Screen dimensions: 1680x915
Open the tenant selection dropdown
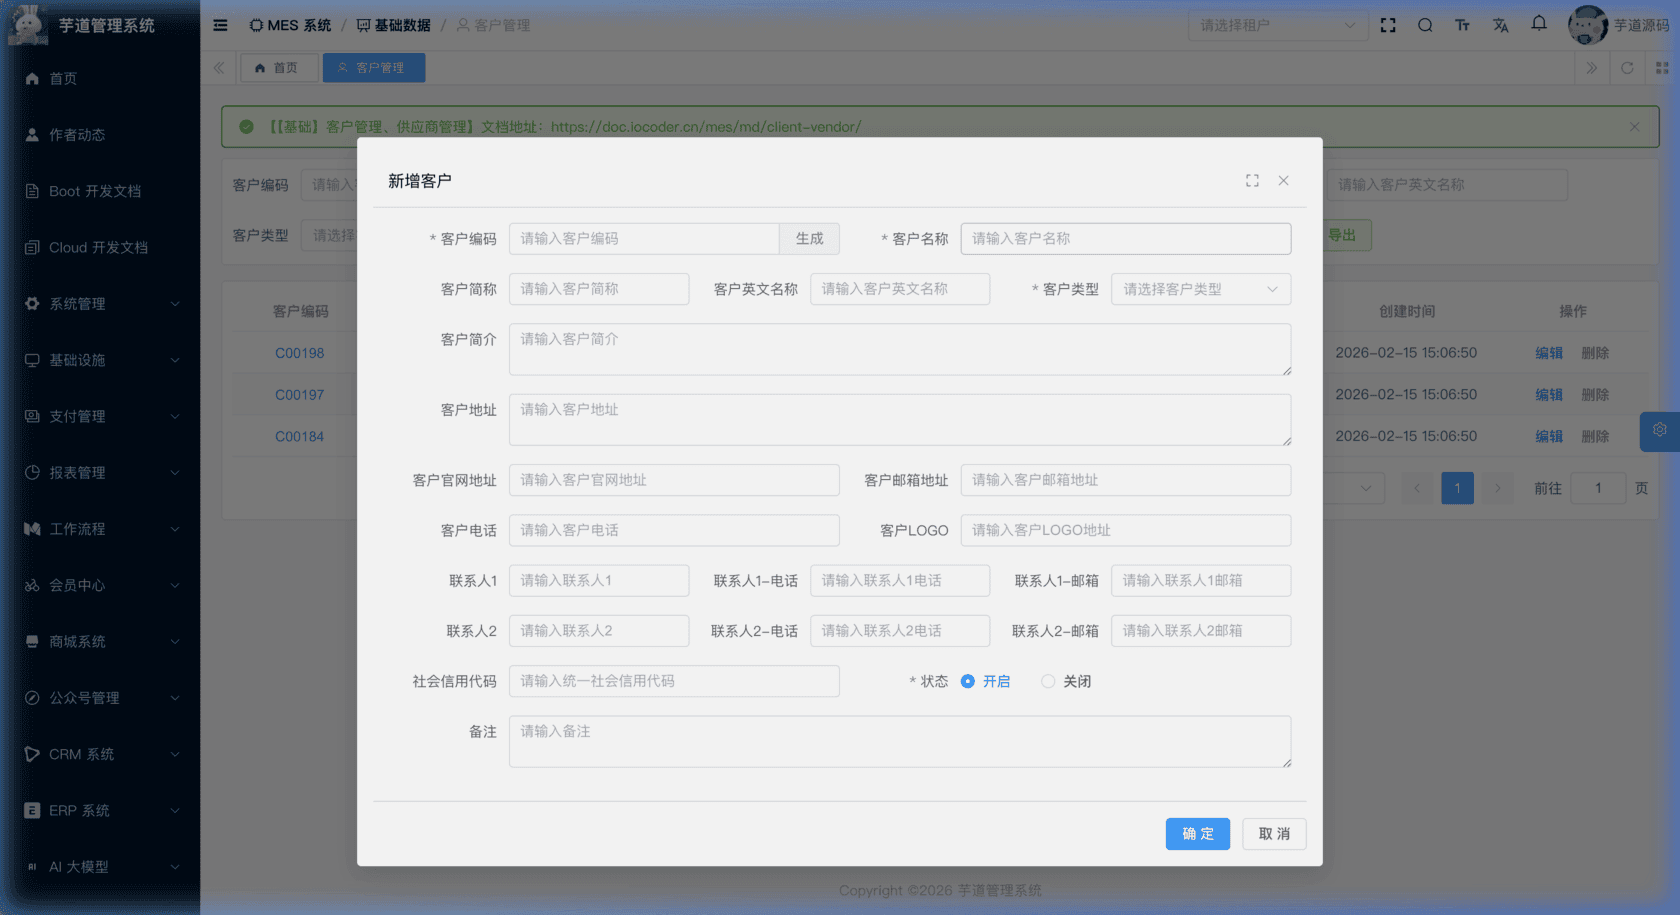1277,25
